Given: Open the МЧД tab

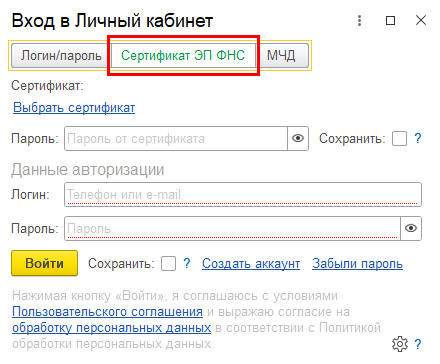Looking at the screenshot, I should 282,55.
